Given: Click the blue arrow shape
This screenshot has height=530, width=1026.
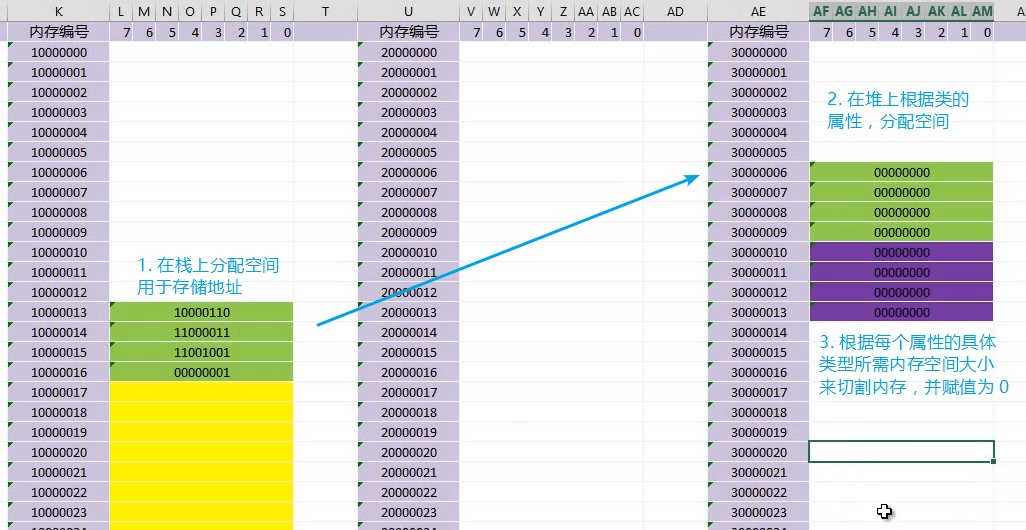Looking at the screenshot, I should (508, 249).
